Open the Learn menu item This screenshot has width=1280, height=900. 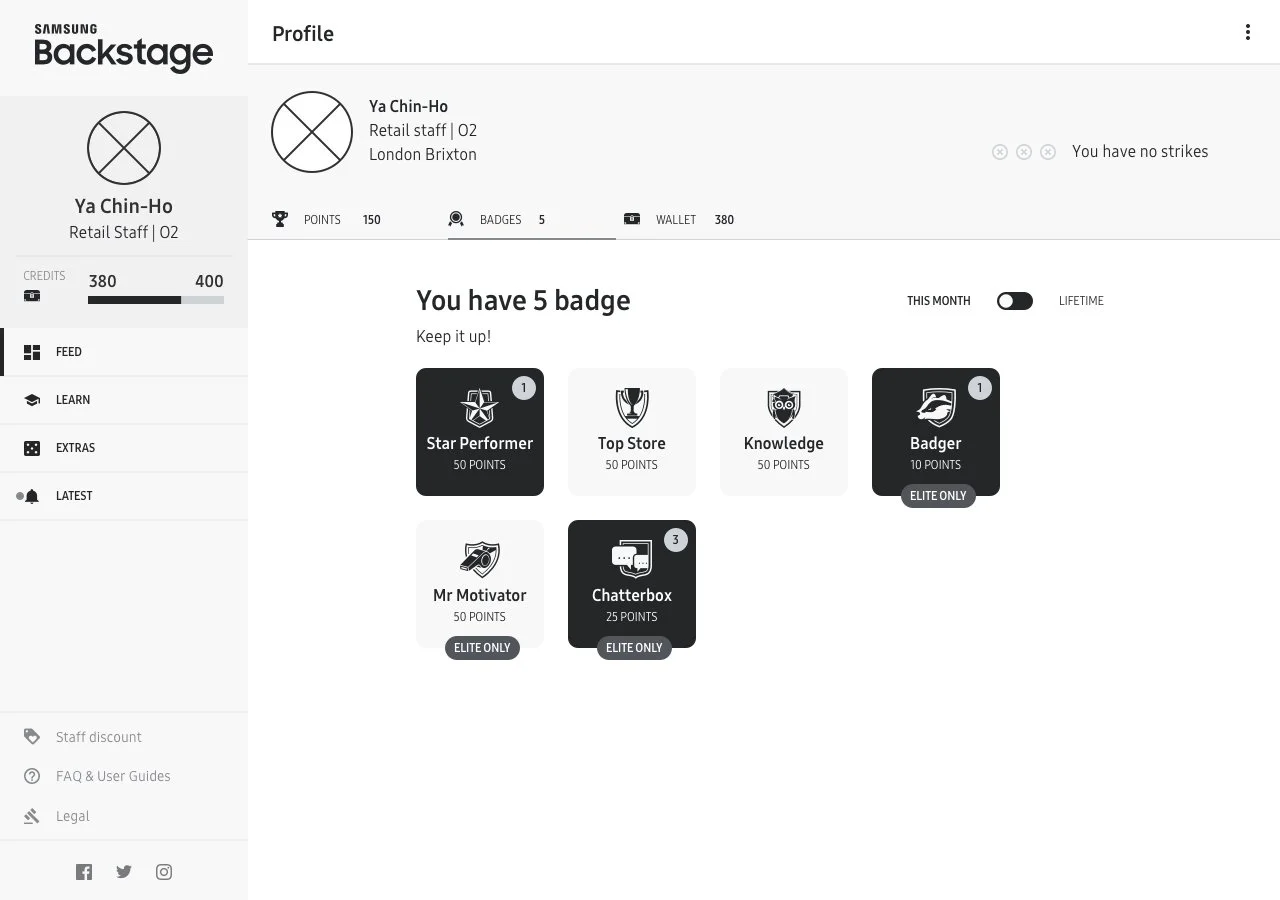tap(124, 400)
